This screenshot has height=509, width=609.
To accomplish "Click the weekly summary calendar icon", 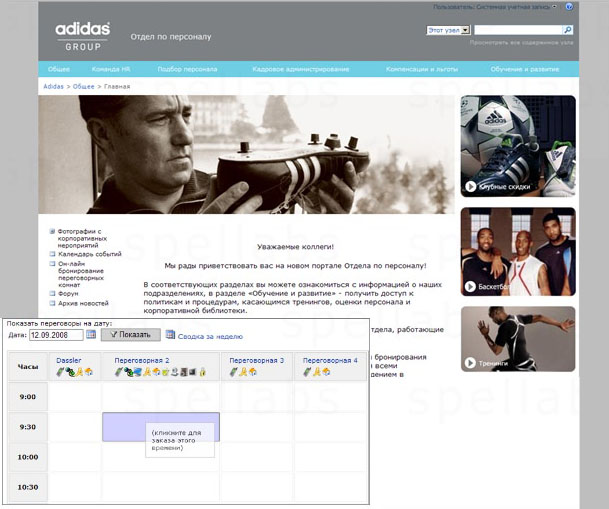I will coord(170,334).
